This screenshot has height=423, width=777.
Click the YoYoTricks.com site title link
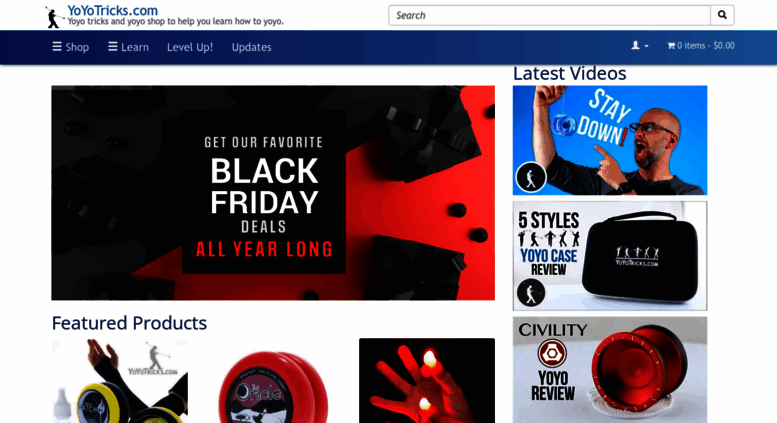tap(112, 10)
